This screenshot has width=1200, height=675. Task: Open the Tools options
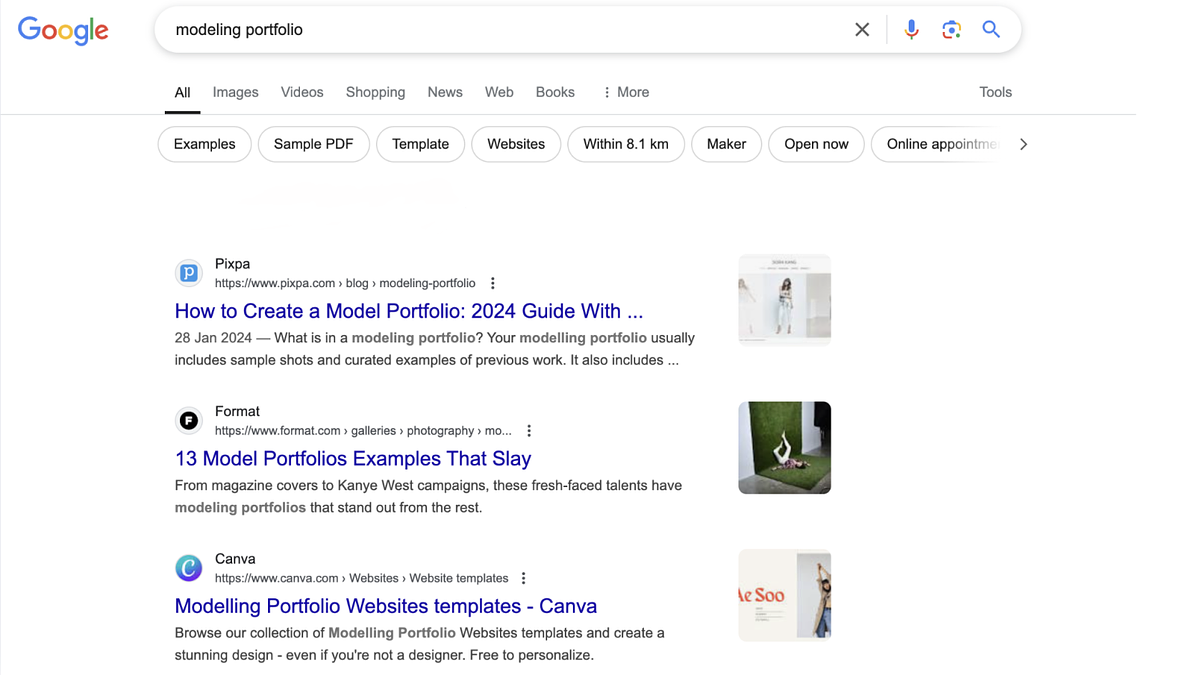click(x=995, y=92)
